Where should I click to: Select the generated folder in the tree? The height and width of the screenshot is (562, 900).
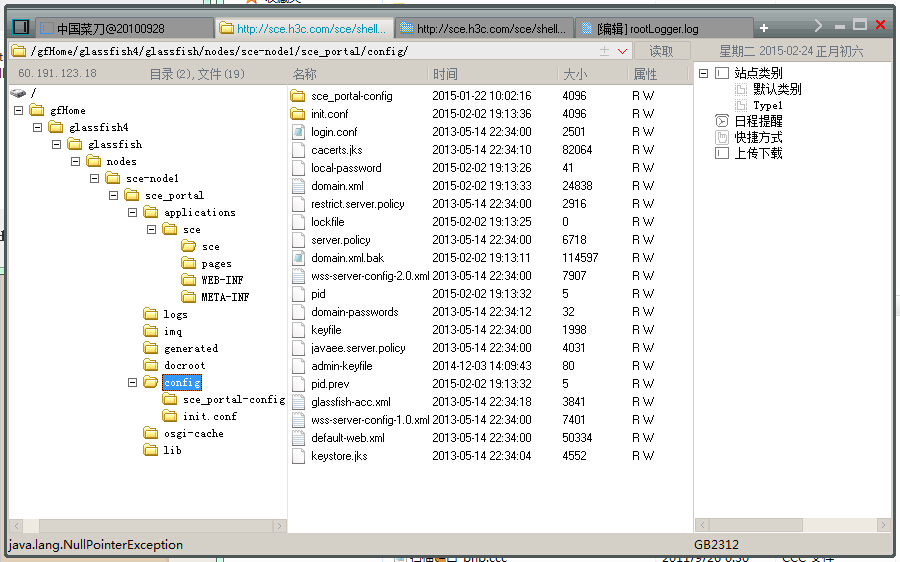click(191, 348)
